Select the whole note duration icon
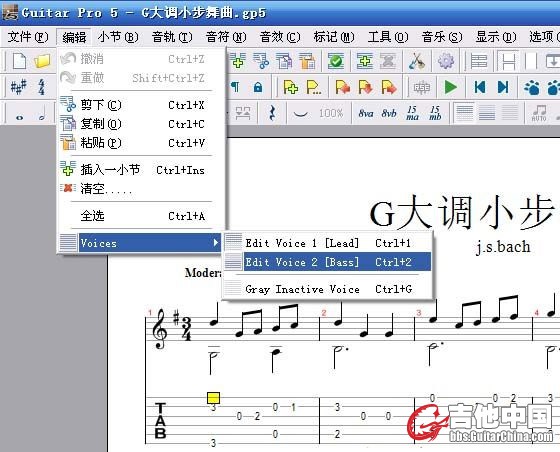Image resolution: width=560 pixels, height=452 pixels. click(19, 117)
